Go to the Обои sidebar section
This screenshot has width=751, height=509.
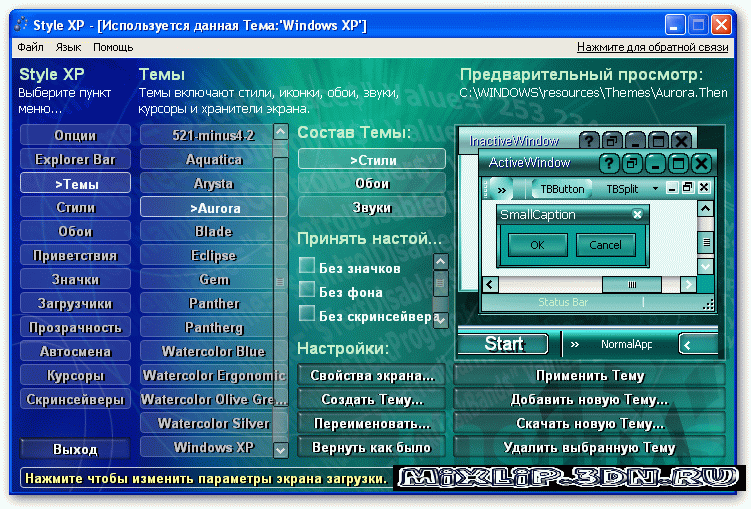tap(75, 231)
